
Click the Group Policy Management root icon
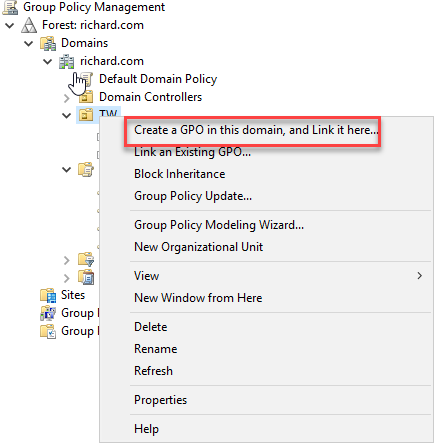(x=10, y=7)
